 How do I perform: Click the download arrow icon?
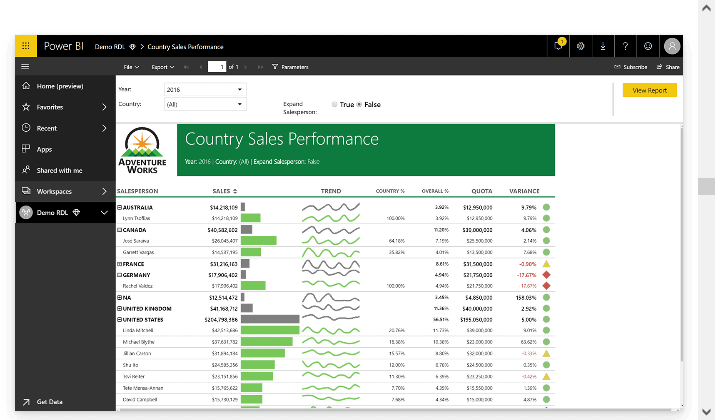pos(603,46)
